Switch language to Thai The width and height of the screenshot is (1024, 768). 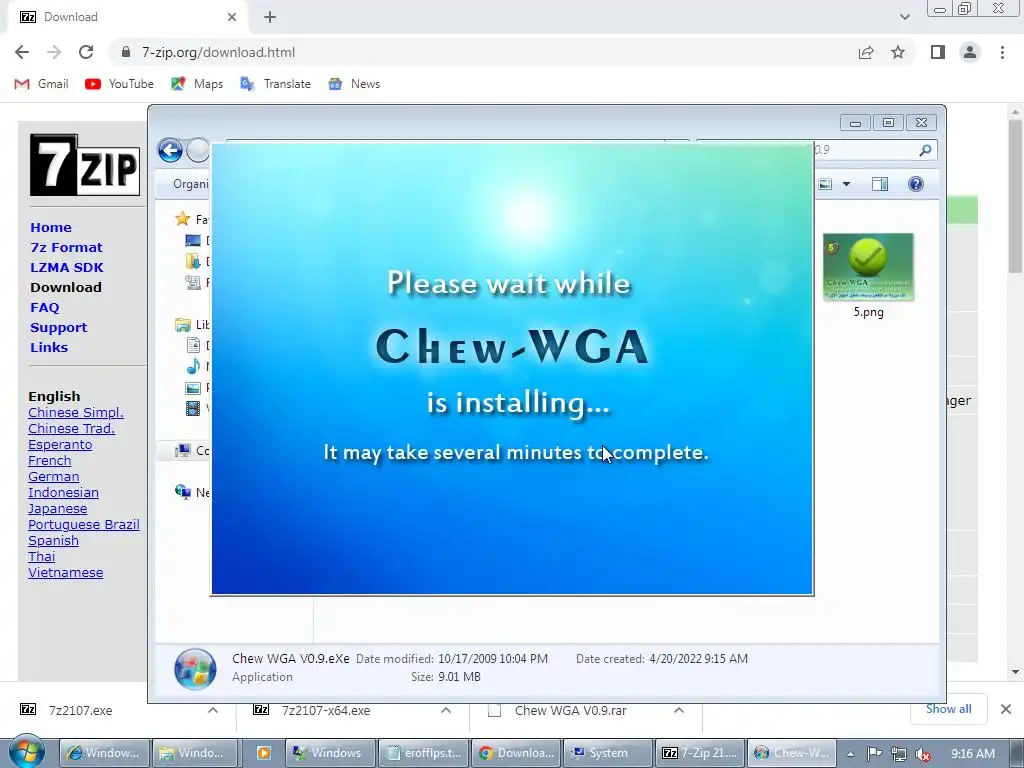coord(42,556)
